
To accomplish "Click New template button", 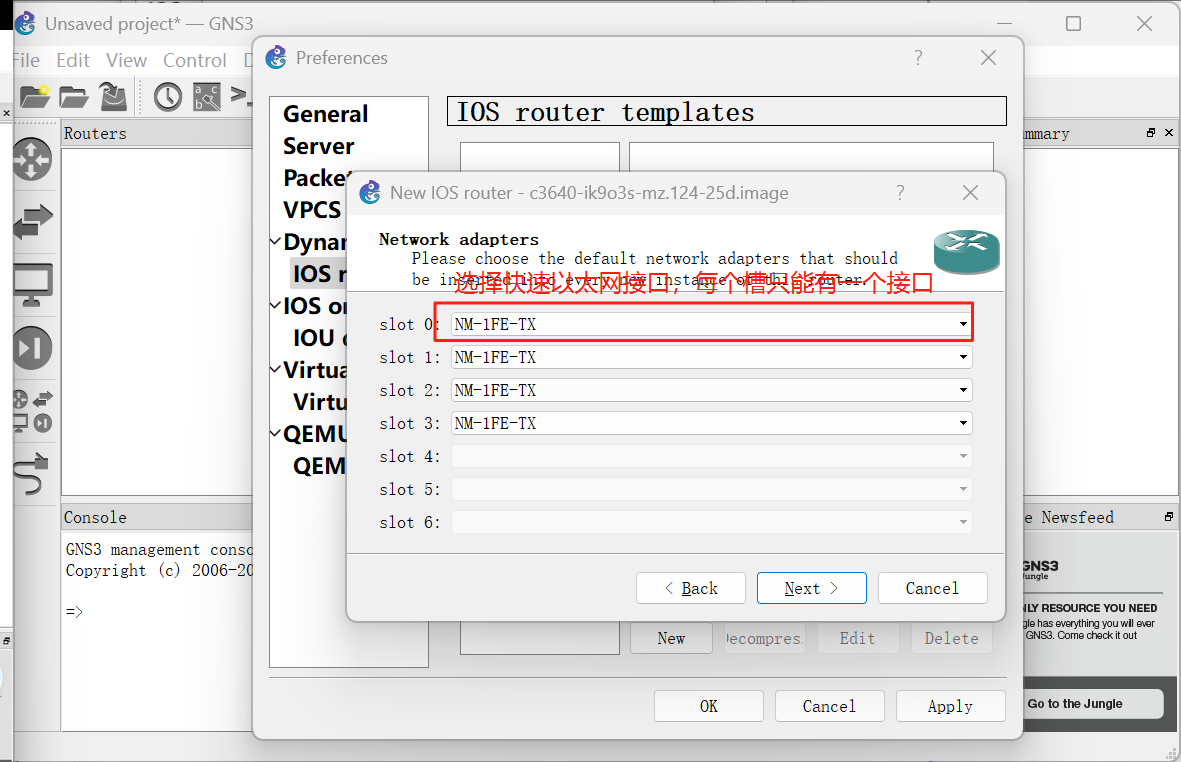I will tap(671, 639).
